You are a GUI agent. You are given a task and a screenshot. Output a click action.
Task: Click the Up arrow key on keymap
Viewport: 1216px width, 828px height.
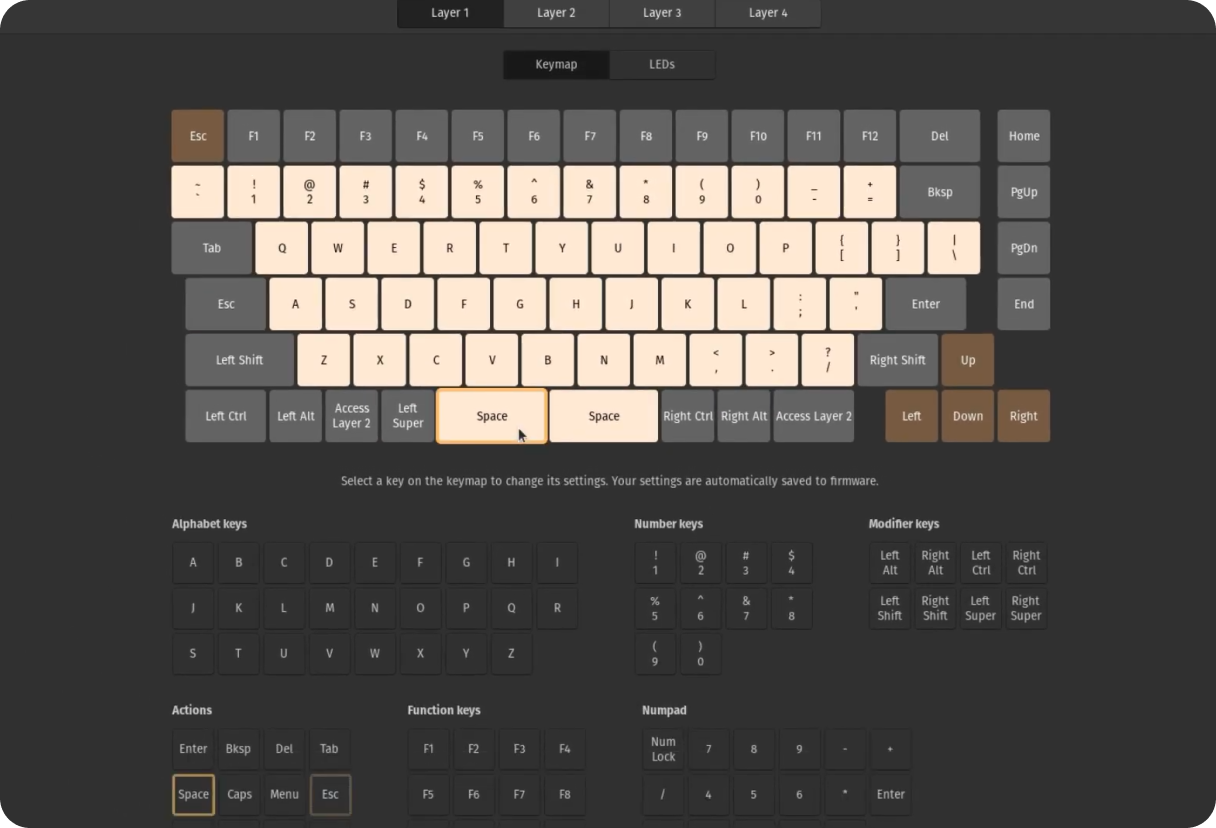pos(967,360)
